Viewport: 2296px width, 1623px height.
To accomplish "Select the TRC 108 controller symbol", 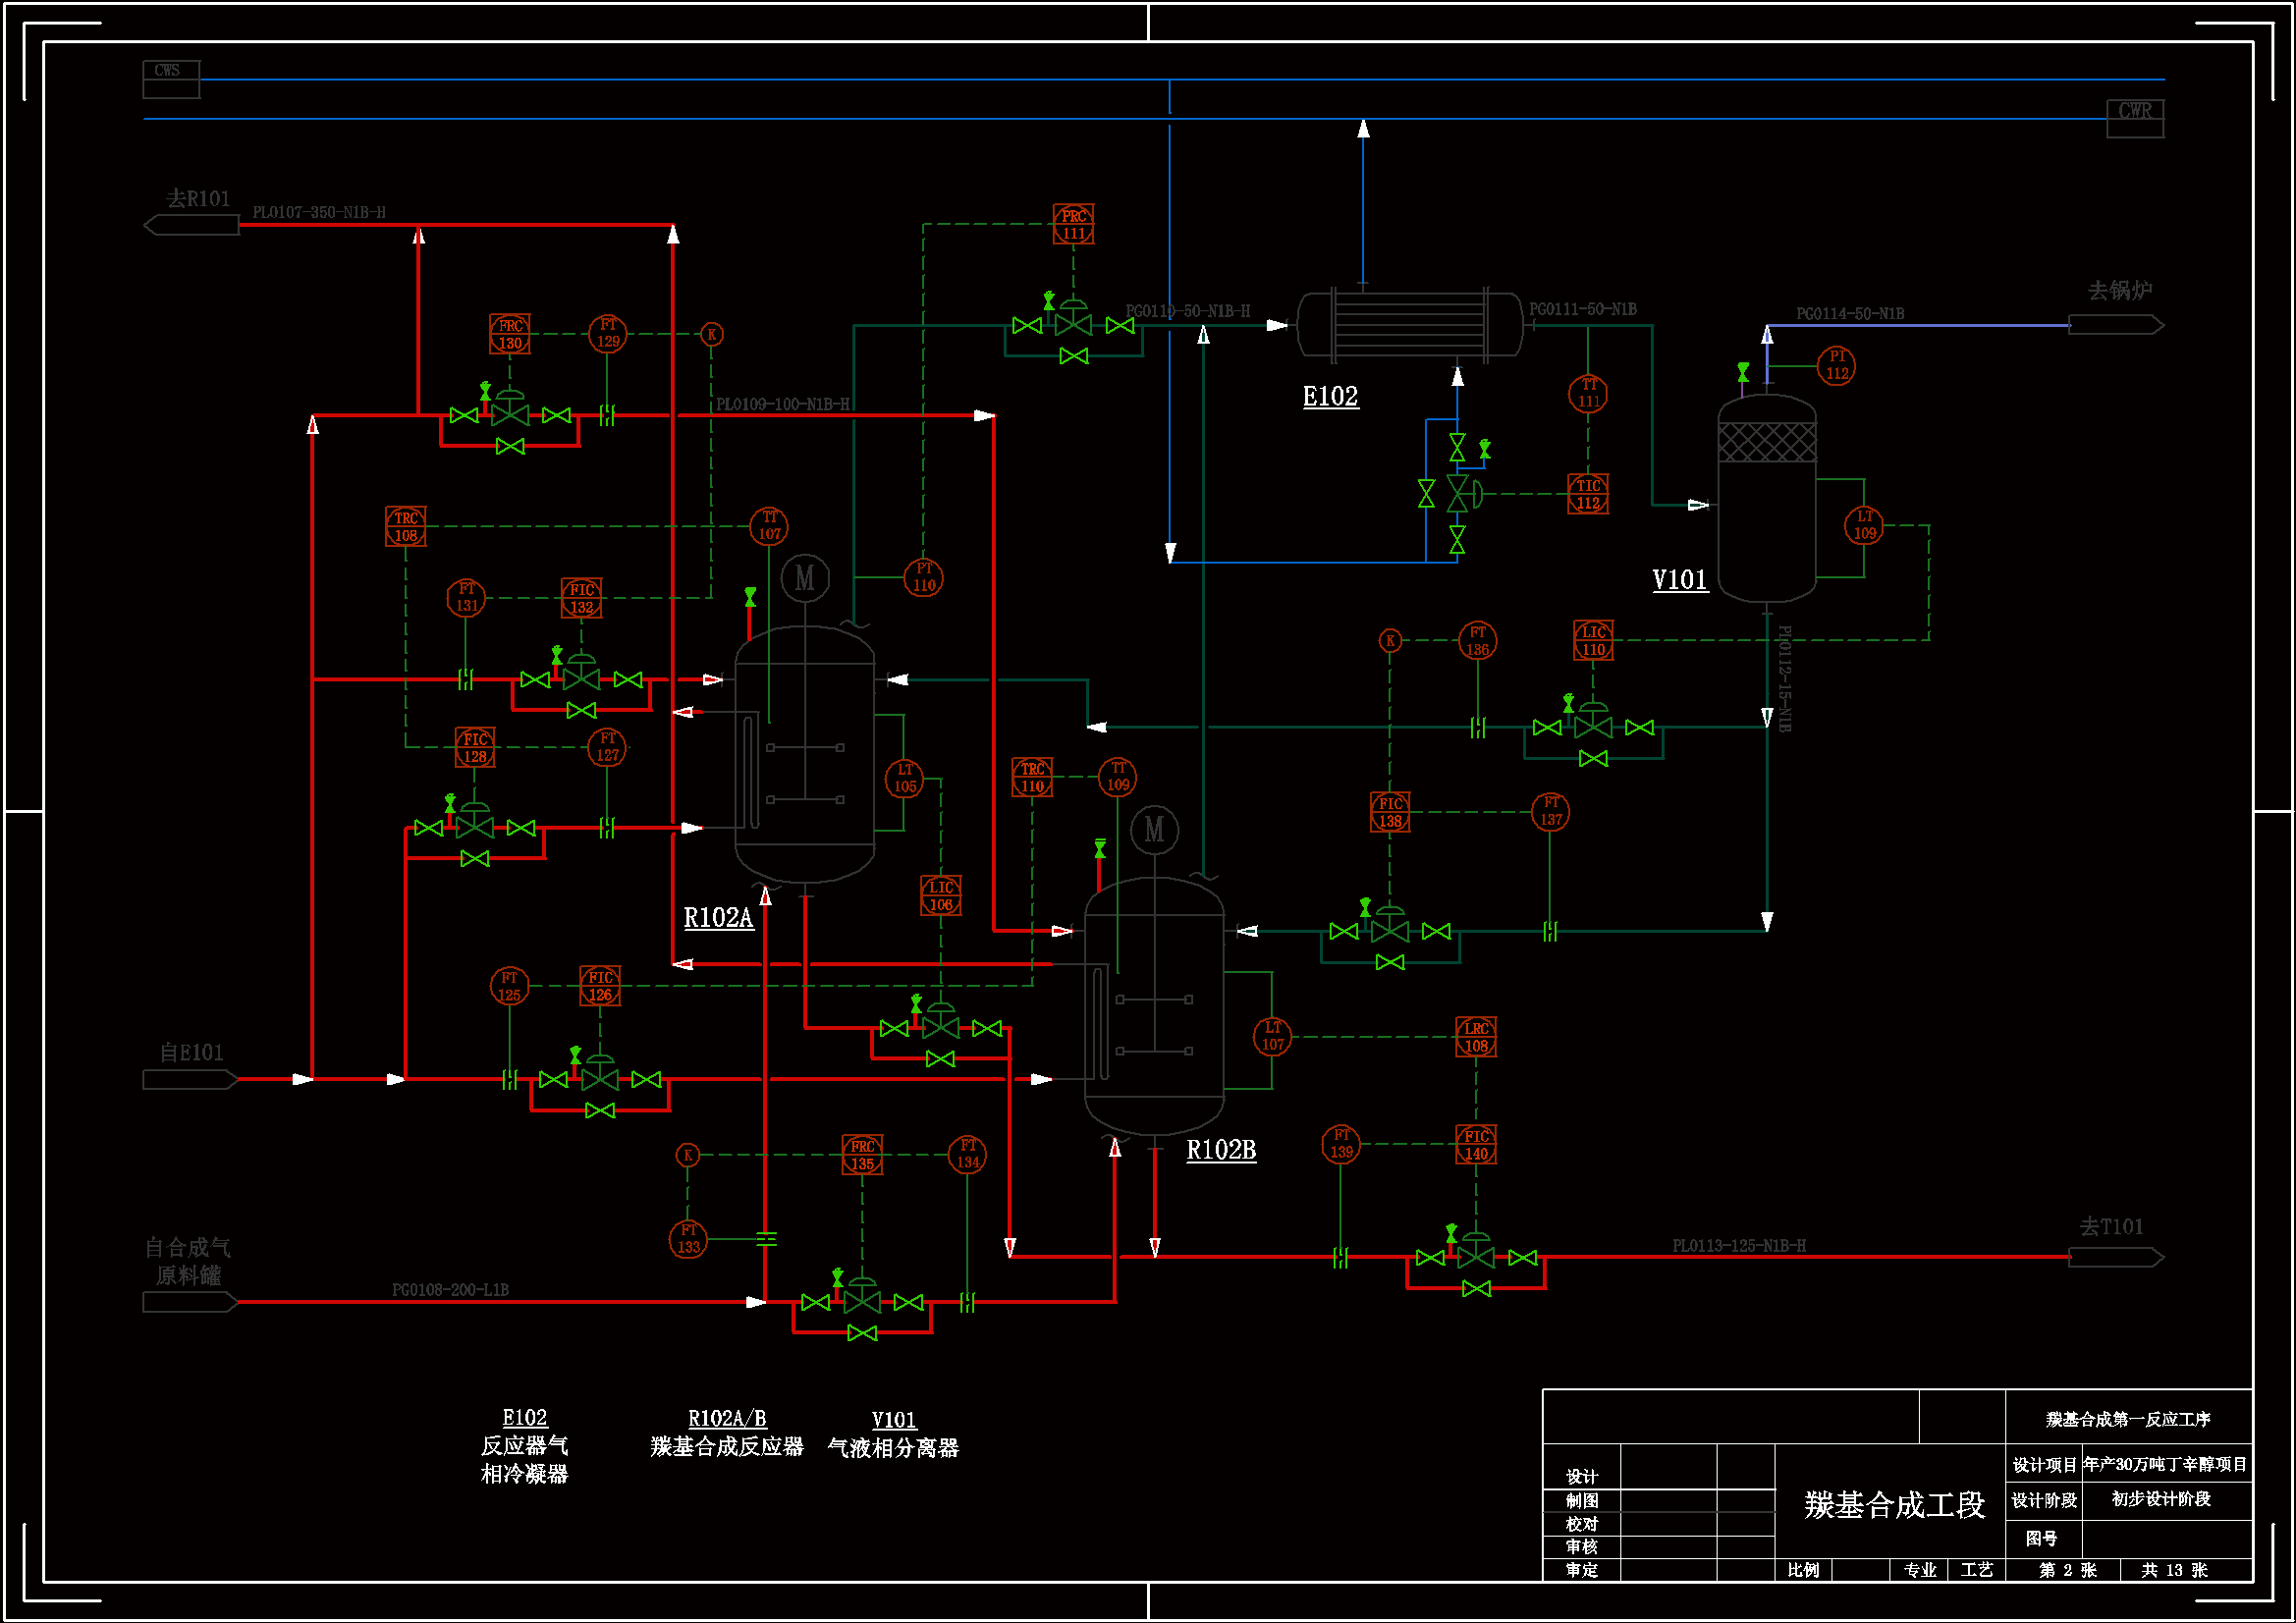I will 405,526.
